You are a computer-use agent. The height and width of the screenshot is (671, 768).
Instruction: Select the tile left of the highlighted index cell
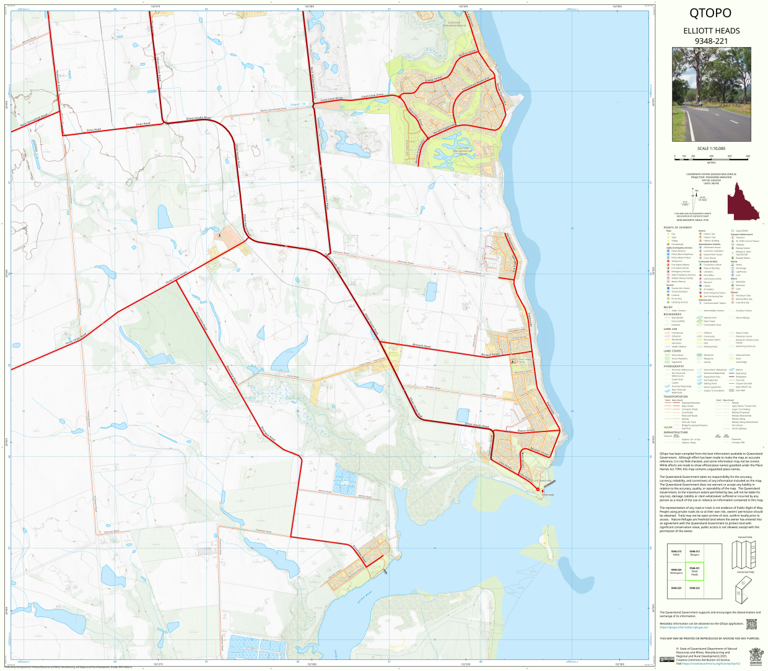pyautogui.click(x=676, y=571)
